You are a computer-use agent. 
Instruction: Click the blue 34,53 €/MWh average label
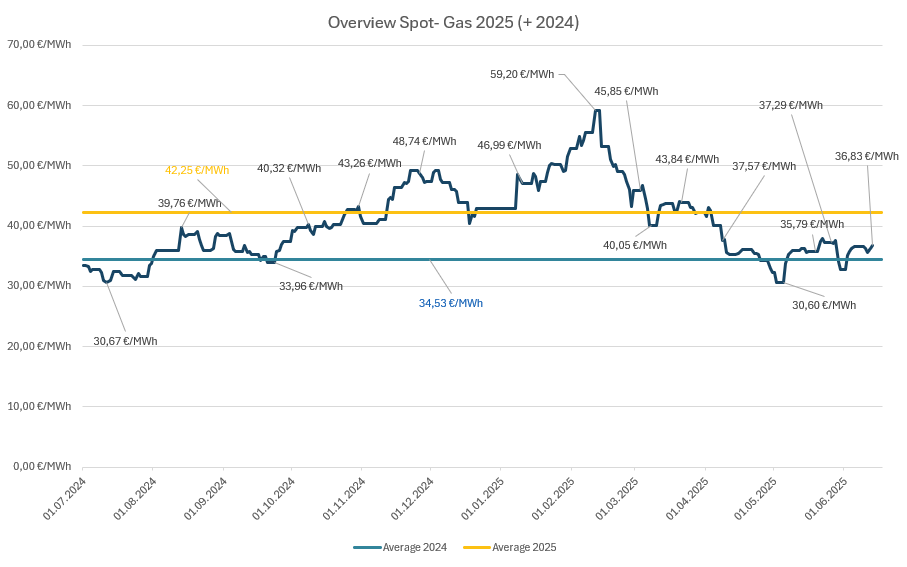[x=451, y=302]
